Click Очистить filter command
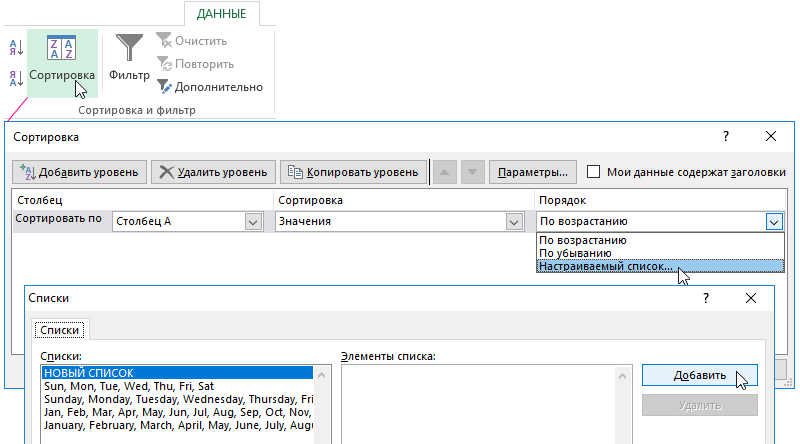 [x=192, y=41]
